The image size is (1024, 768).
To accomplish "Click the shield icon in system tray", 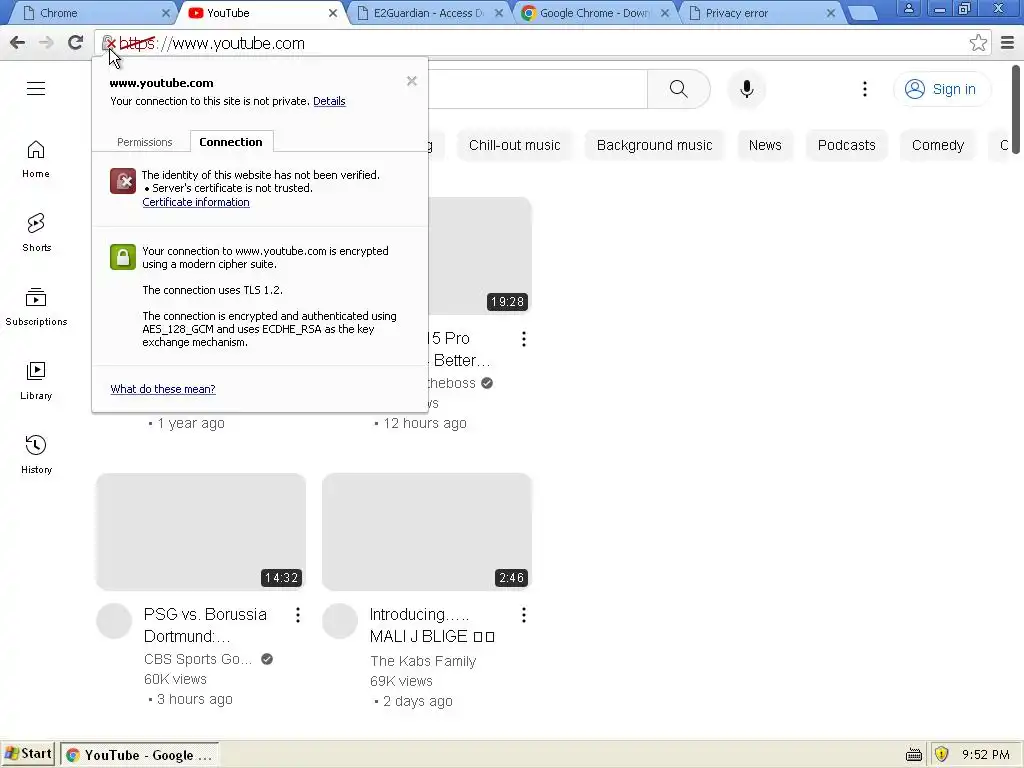I will tap(941, 754).
